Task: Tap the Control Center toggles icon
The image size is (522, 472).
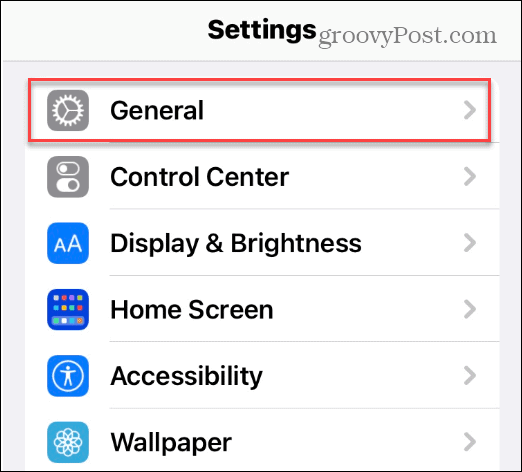Action: (x=68, y=177)
